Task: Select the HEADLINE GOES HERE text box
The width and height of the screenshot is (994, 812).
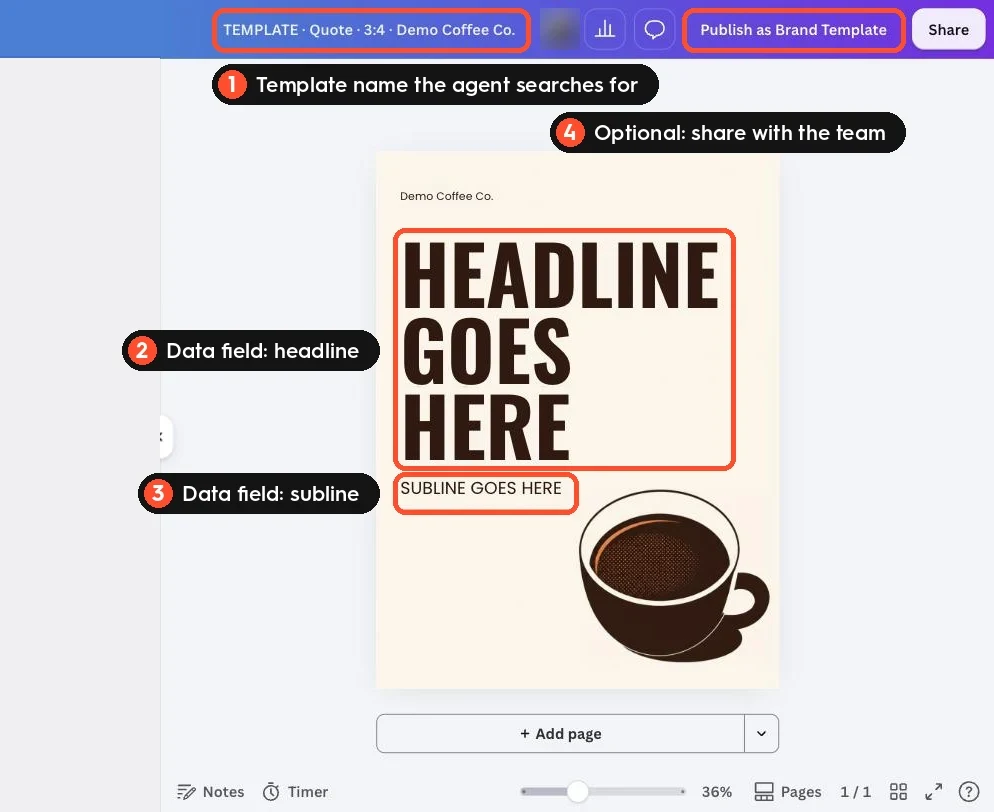Action: [x=564, y=349]
